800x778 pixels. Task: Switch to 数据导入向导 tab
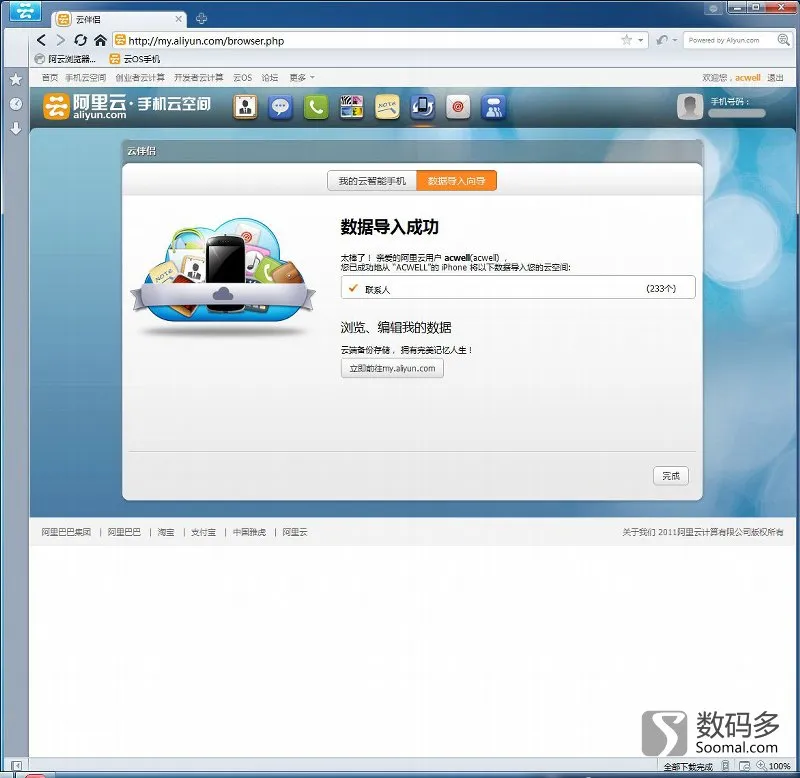coord(457,181)
